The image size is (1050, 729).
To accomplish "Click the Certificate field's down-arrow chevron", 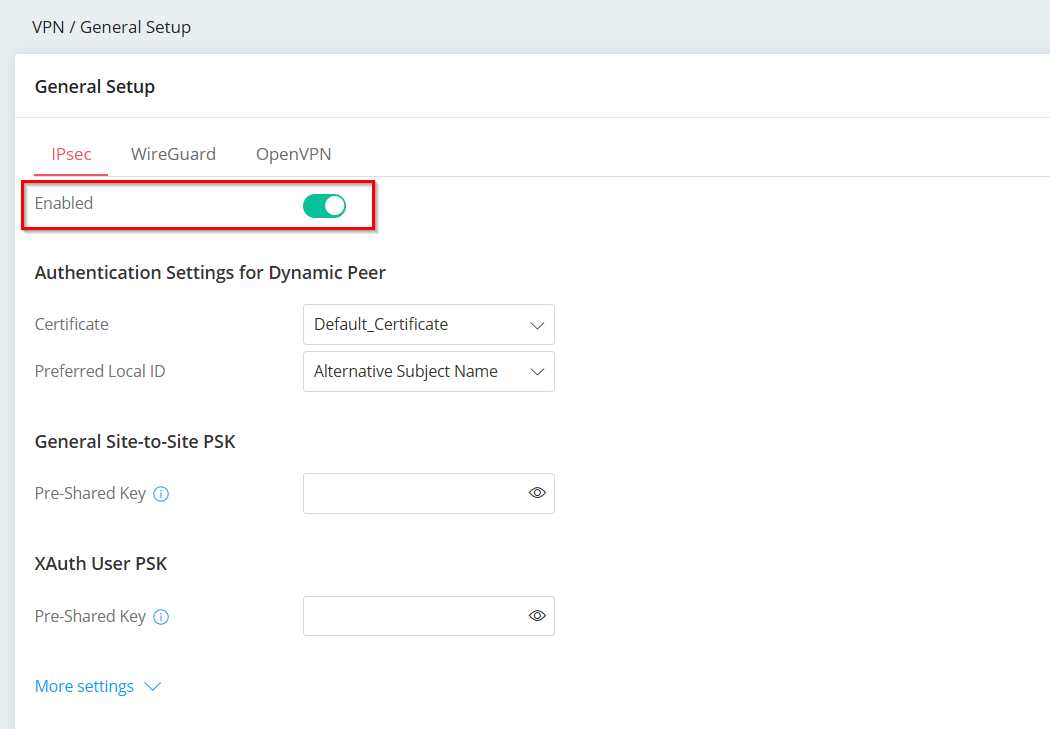I will [x=537, y=325].
